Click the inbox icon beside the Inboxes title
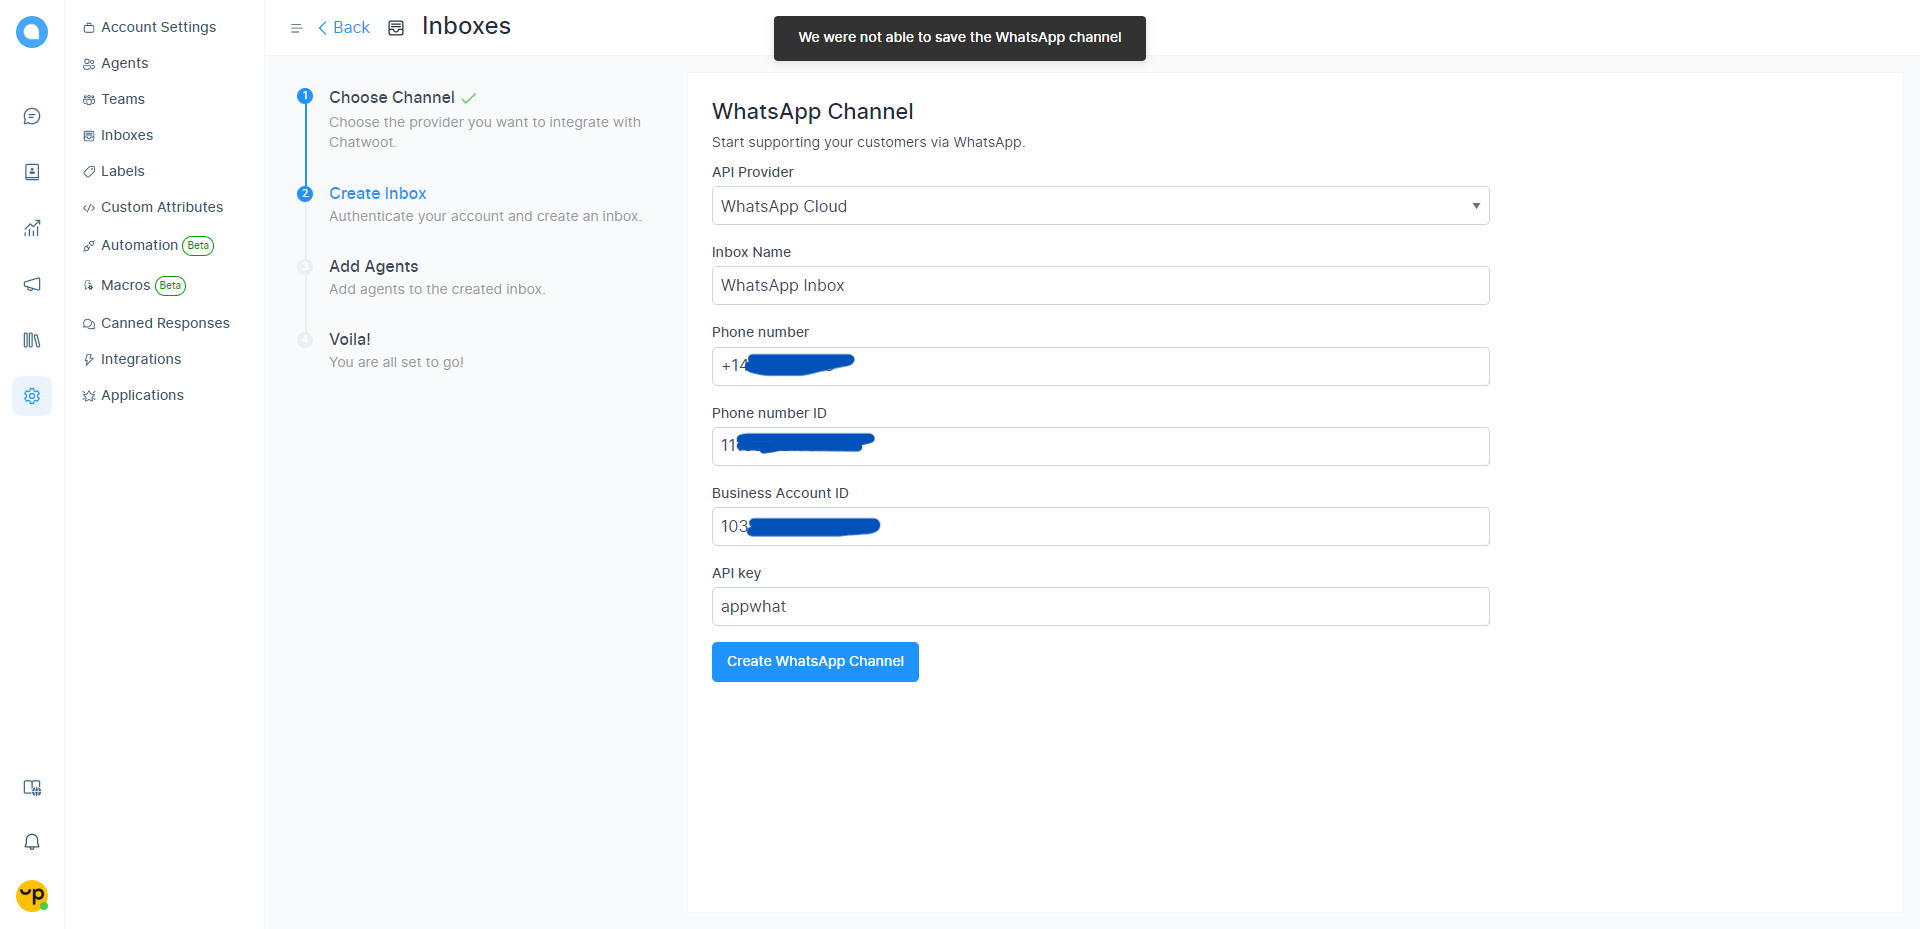 396,27
